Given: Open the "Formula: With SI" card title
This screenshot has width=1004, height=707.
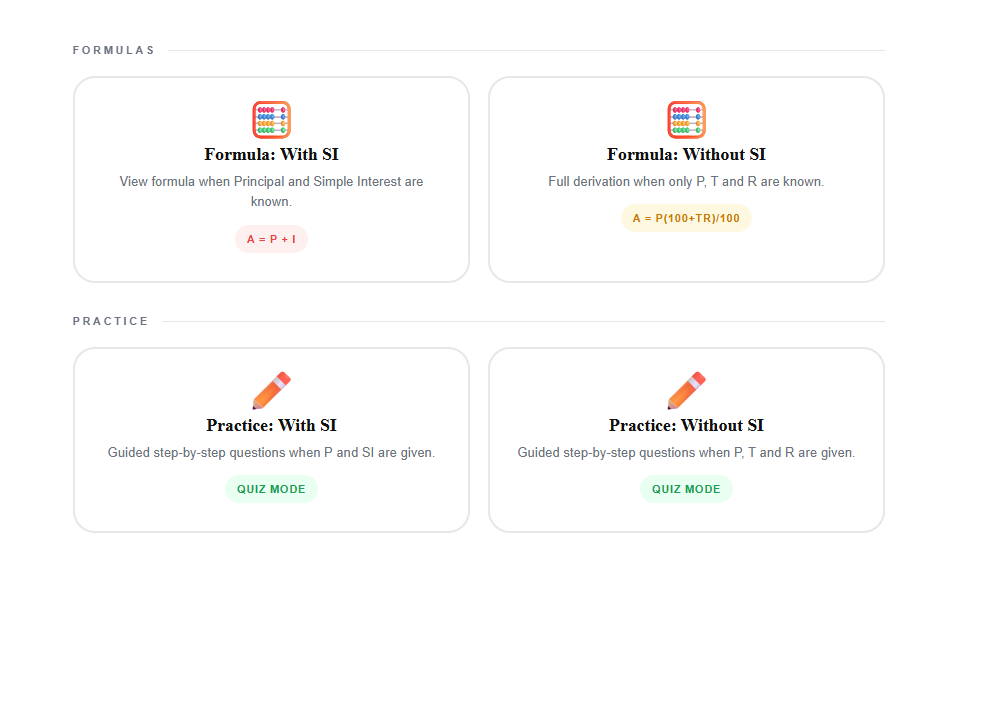Looking at the screenshot, I should point(271,154).
